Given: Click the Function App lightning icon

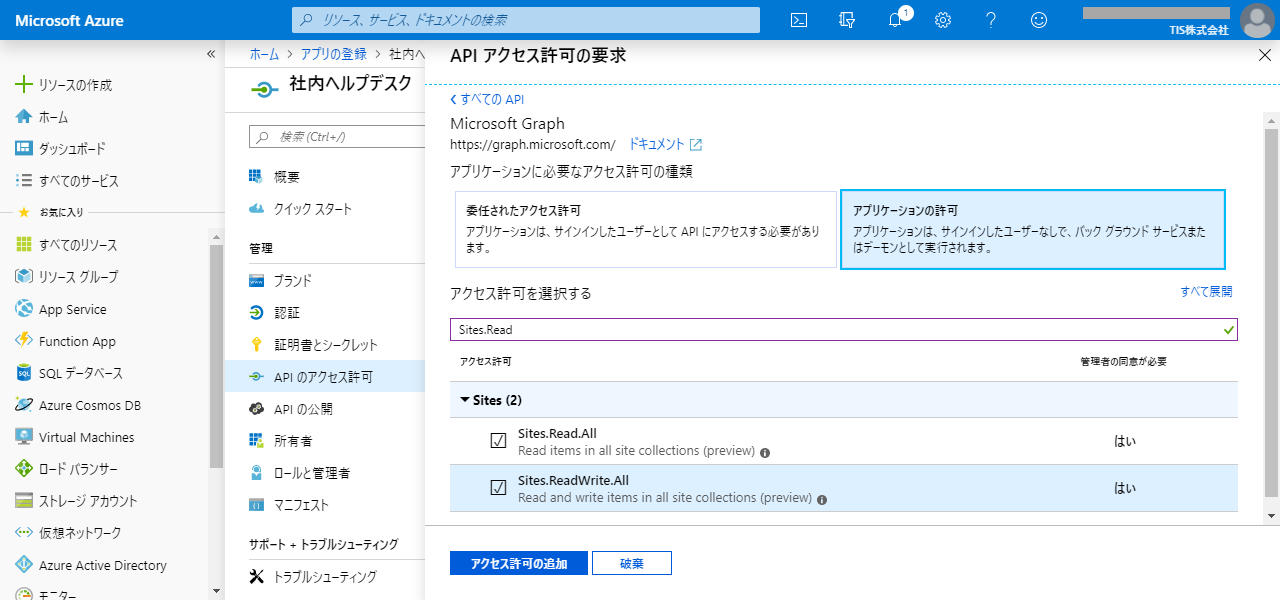Looking at the screenshot, I should pyautogui.click(x=24, y=341).
